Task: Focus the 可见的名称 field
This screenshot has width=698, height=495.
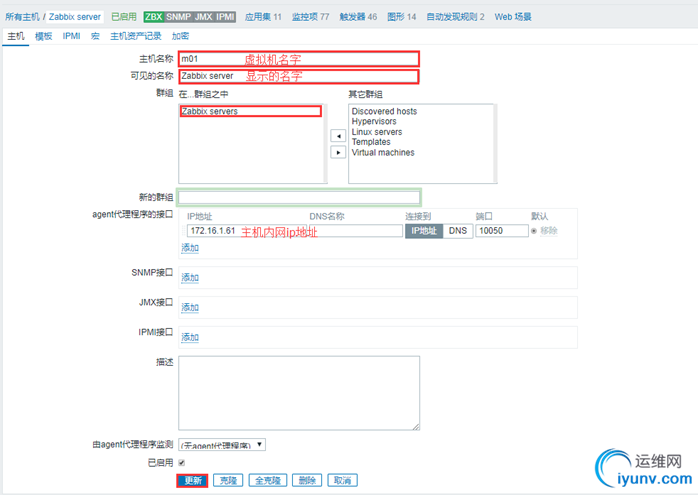Action: 299,76
